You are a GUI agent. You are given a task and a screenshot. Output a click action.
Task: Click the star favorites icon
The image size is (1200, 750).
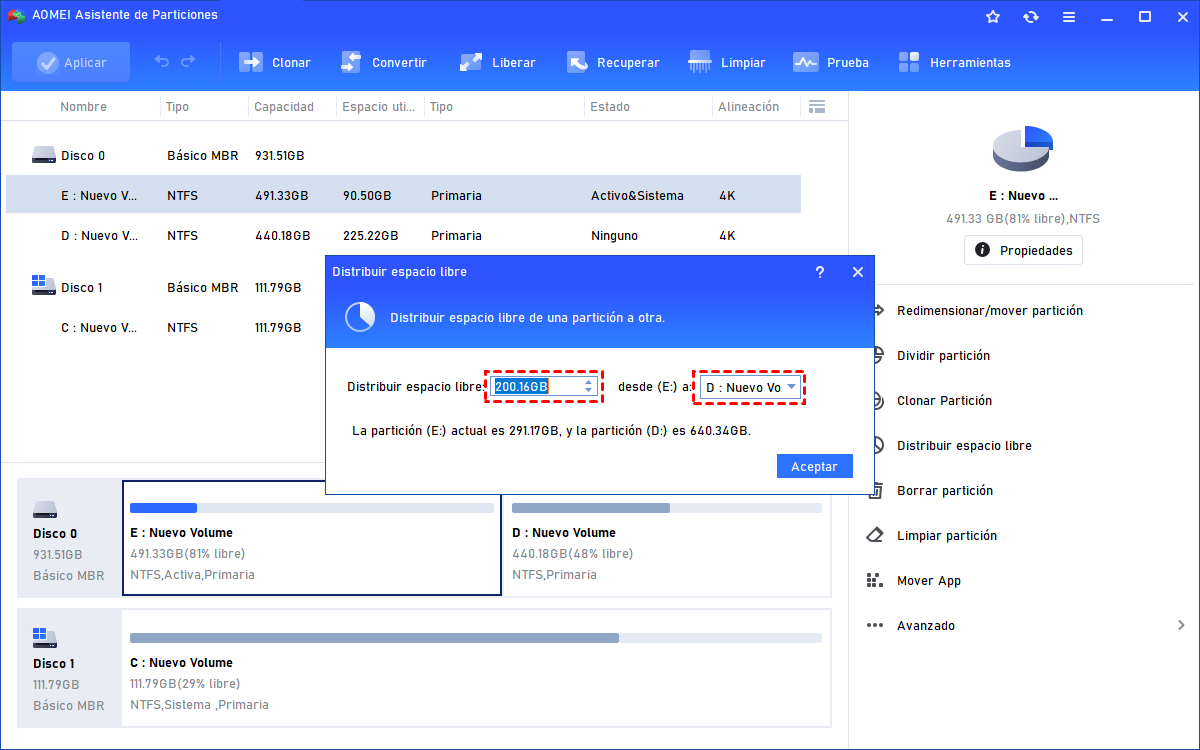point(992,15)
